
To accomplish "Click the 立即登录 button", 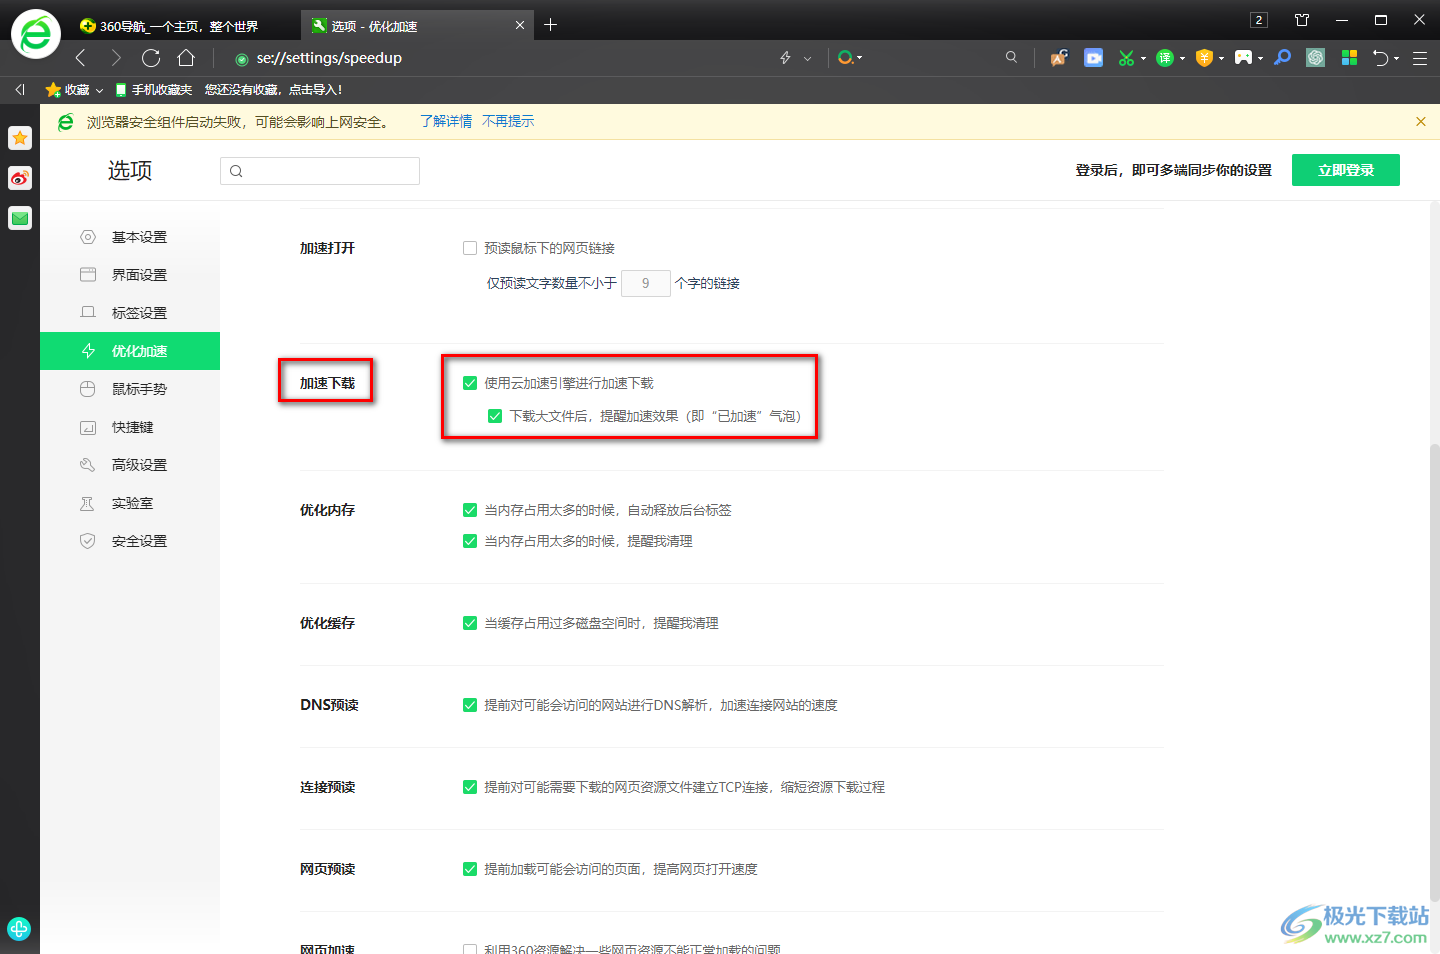I will tap(1345, 170).
